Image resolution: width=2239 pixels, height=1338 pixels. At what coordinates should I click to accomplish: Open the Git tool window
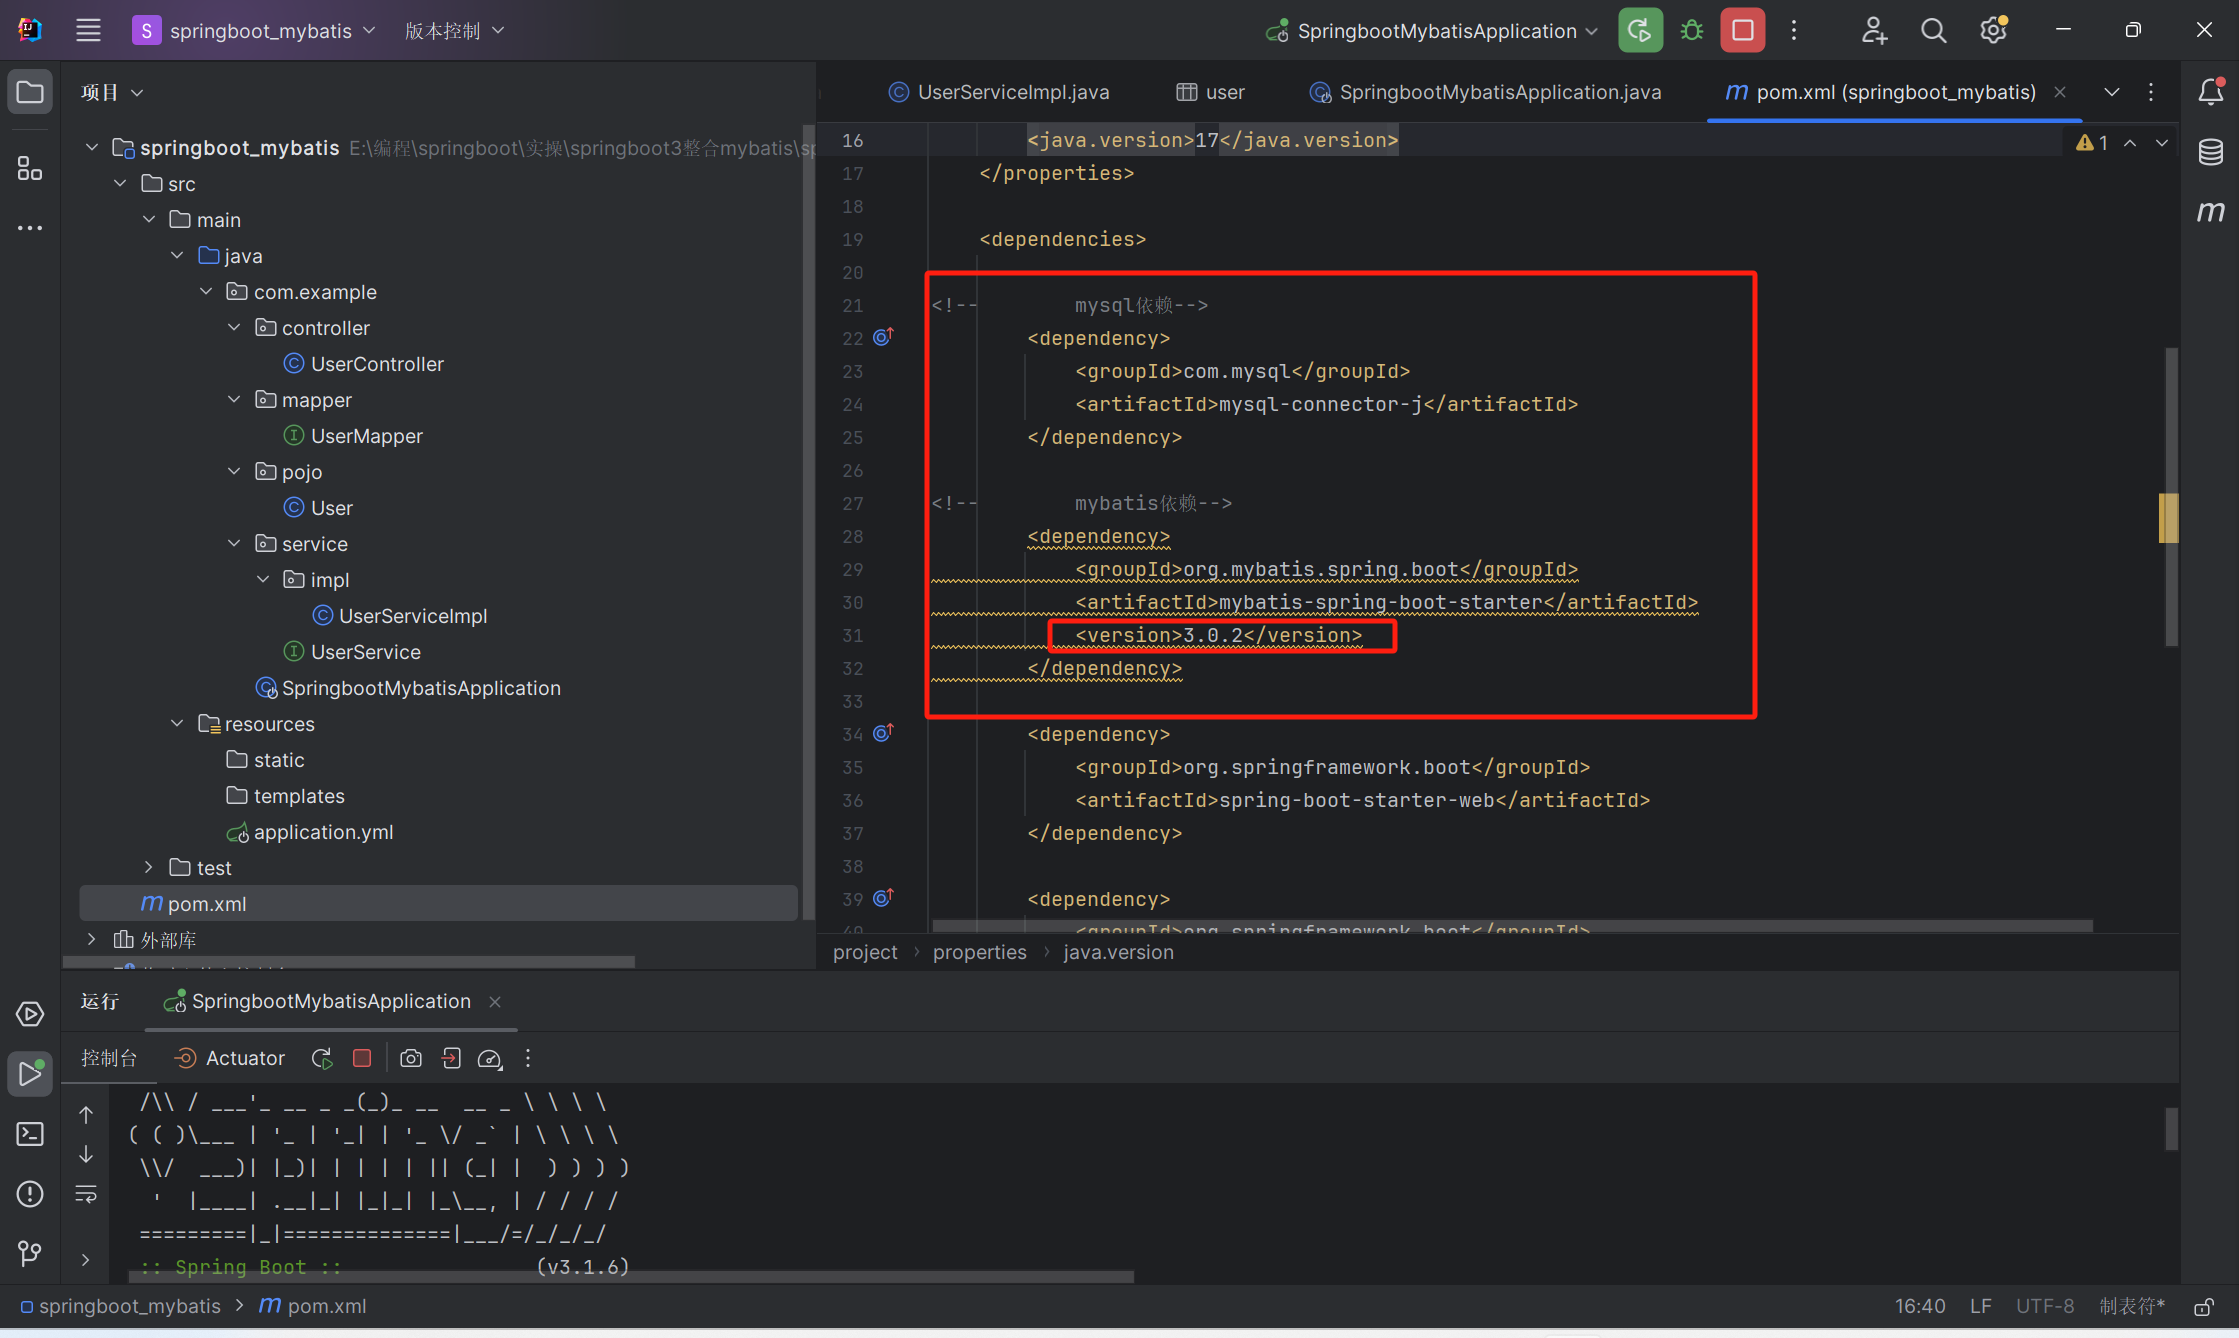coord(30,1253)
